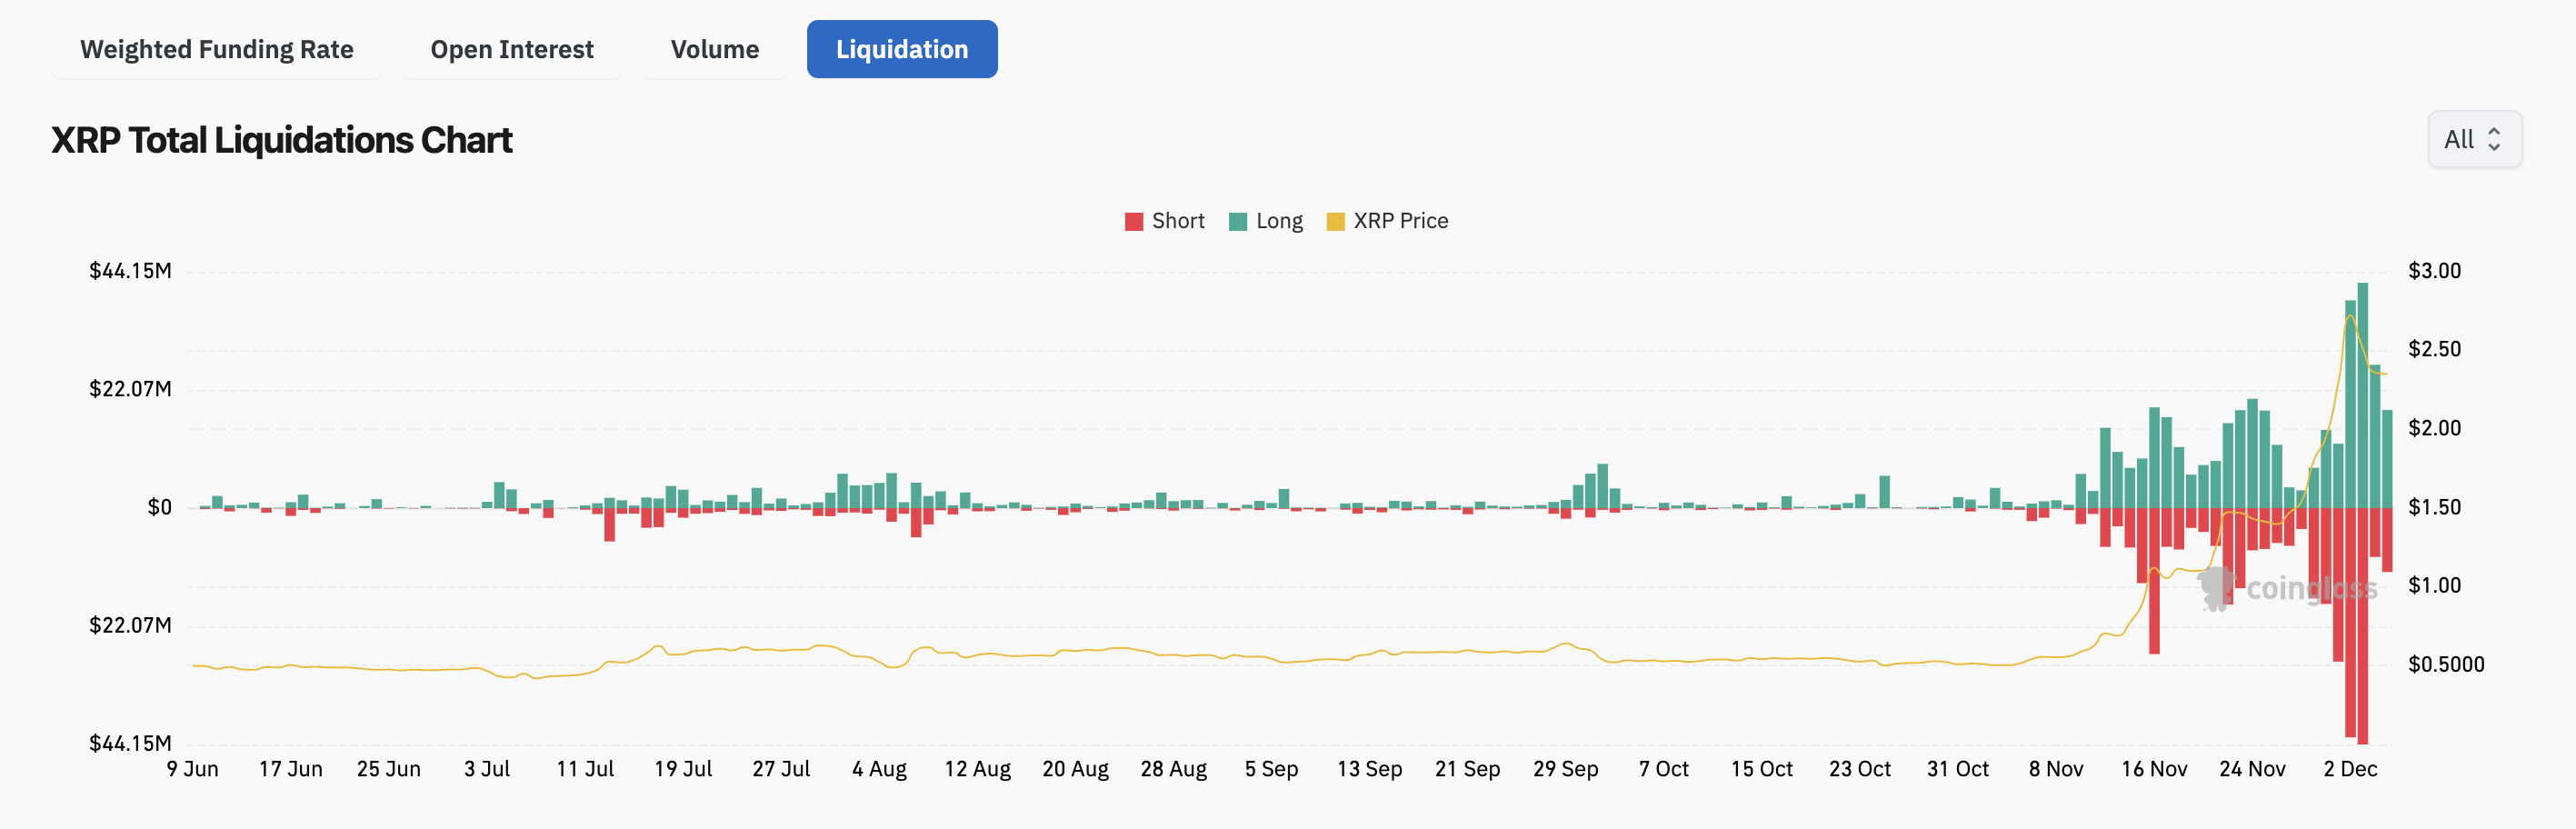Click the 13 Sep x-axis label

coord(1369,769)
